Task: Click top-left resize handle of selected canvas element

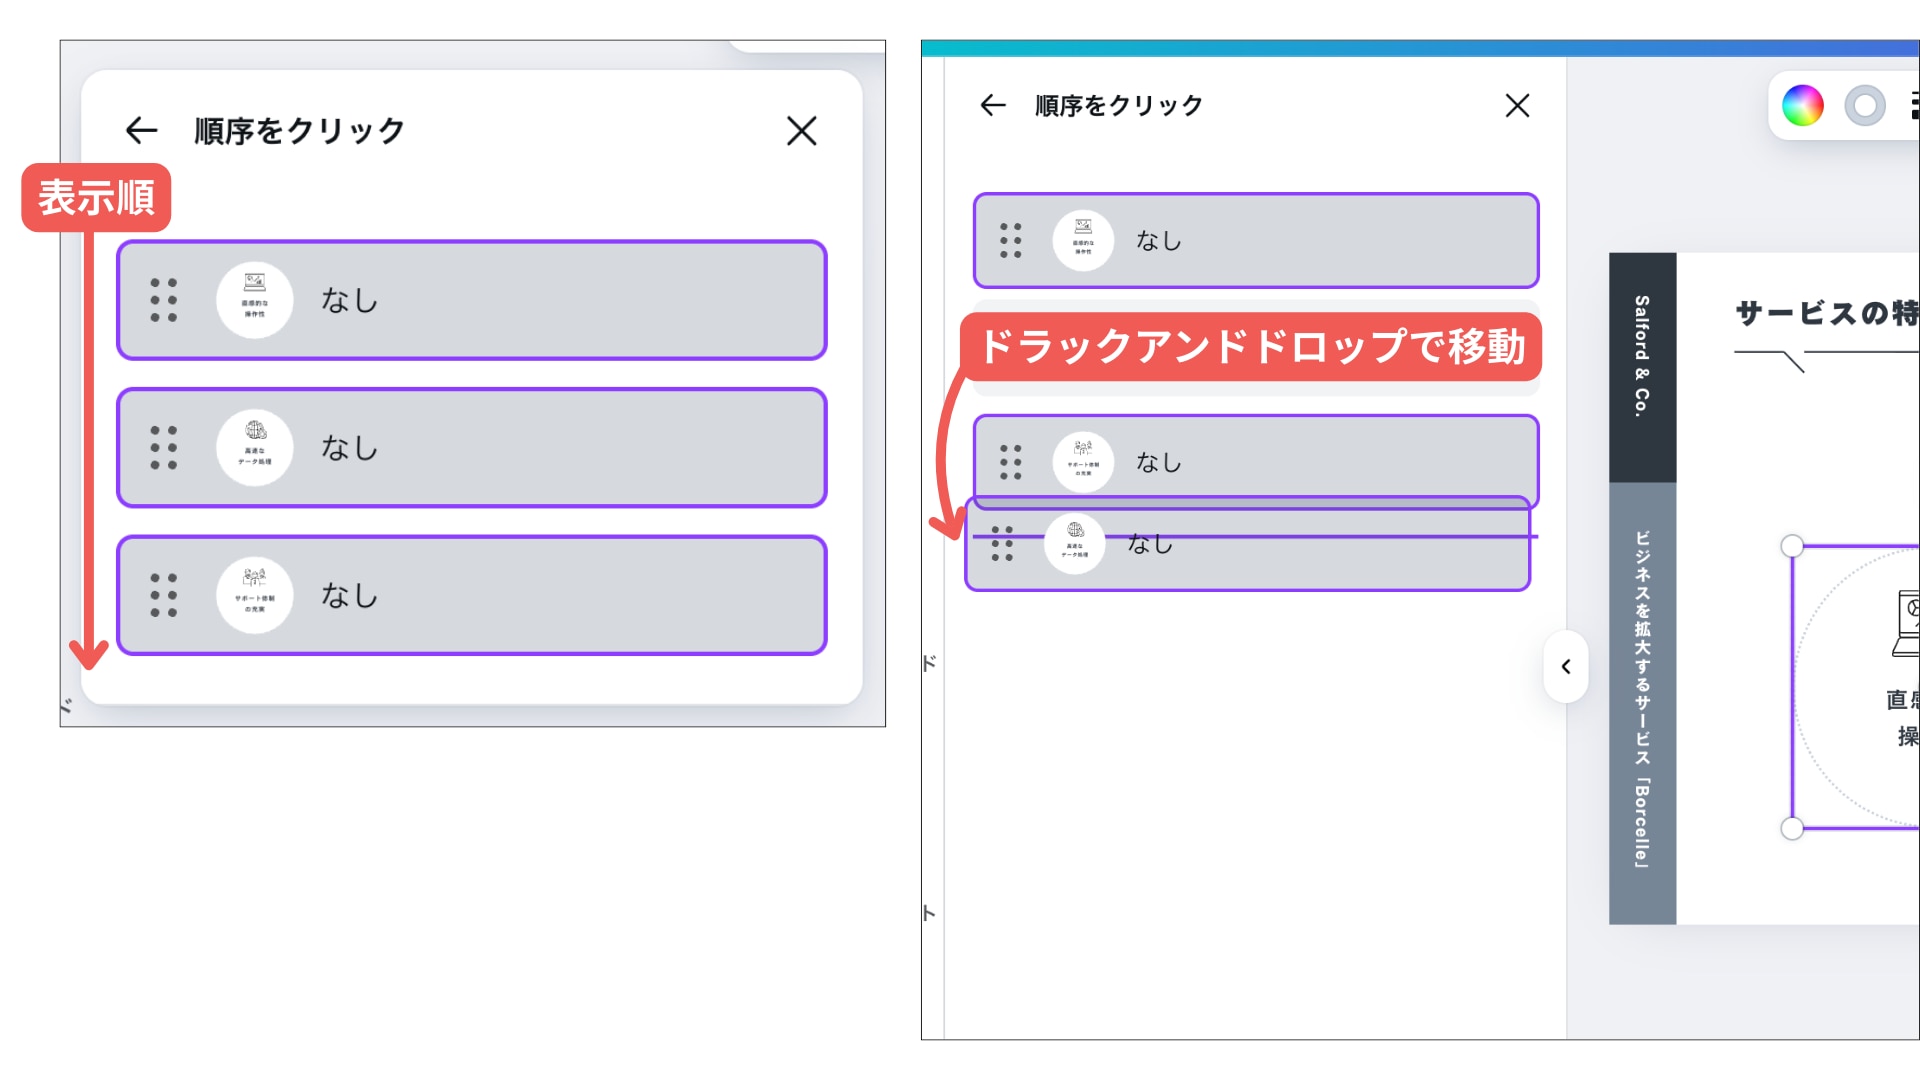Action: point(1792,546)
